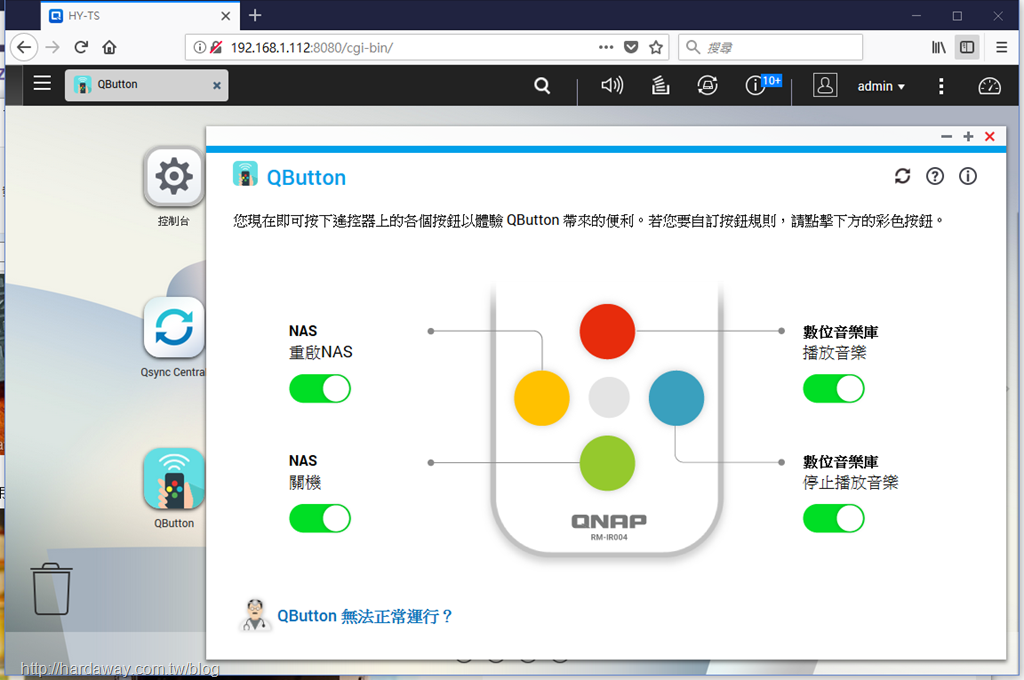Screen dimensions: 1024x680
Task: Toggle the NAS restart rule switch
Action: coord(320,389)
